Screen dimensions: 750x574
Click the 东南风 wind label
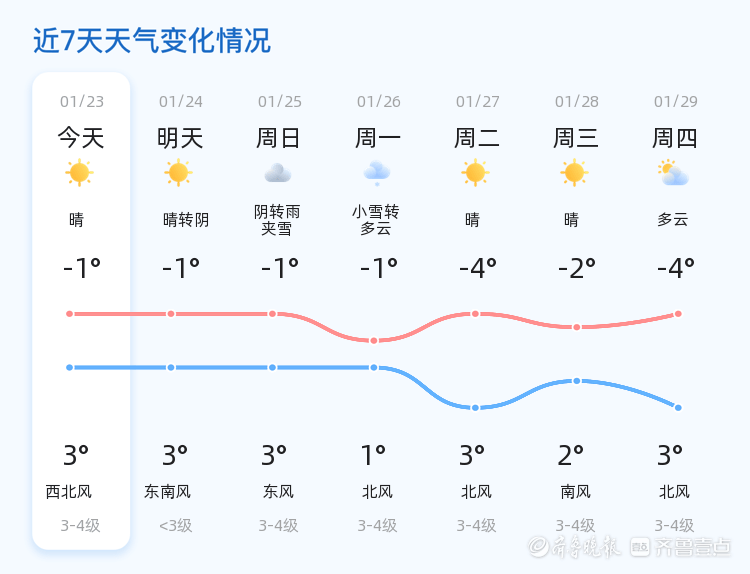point(168,492)
